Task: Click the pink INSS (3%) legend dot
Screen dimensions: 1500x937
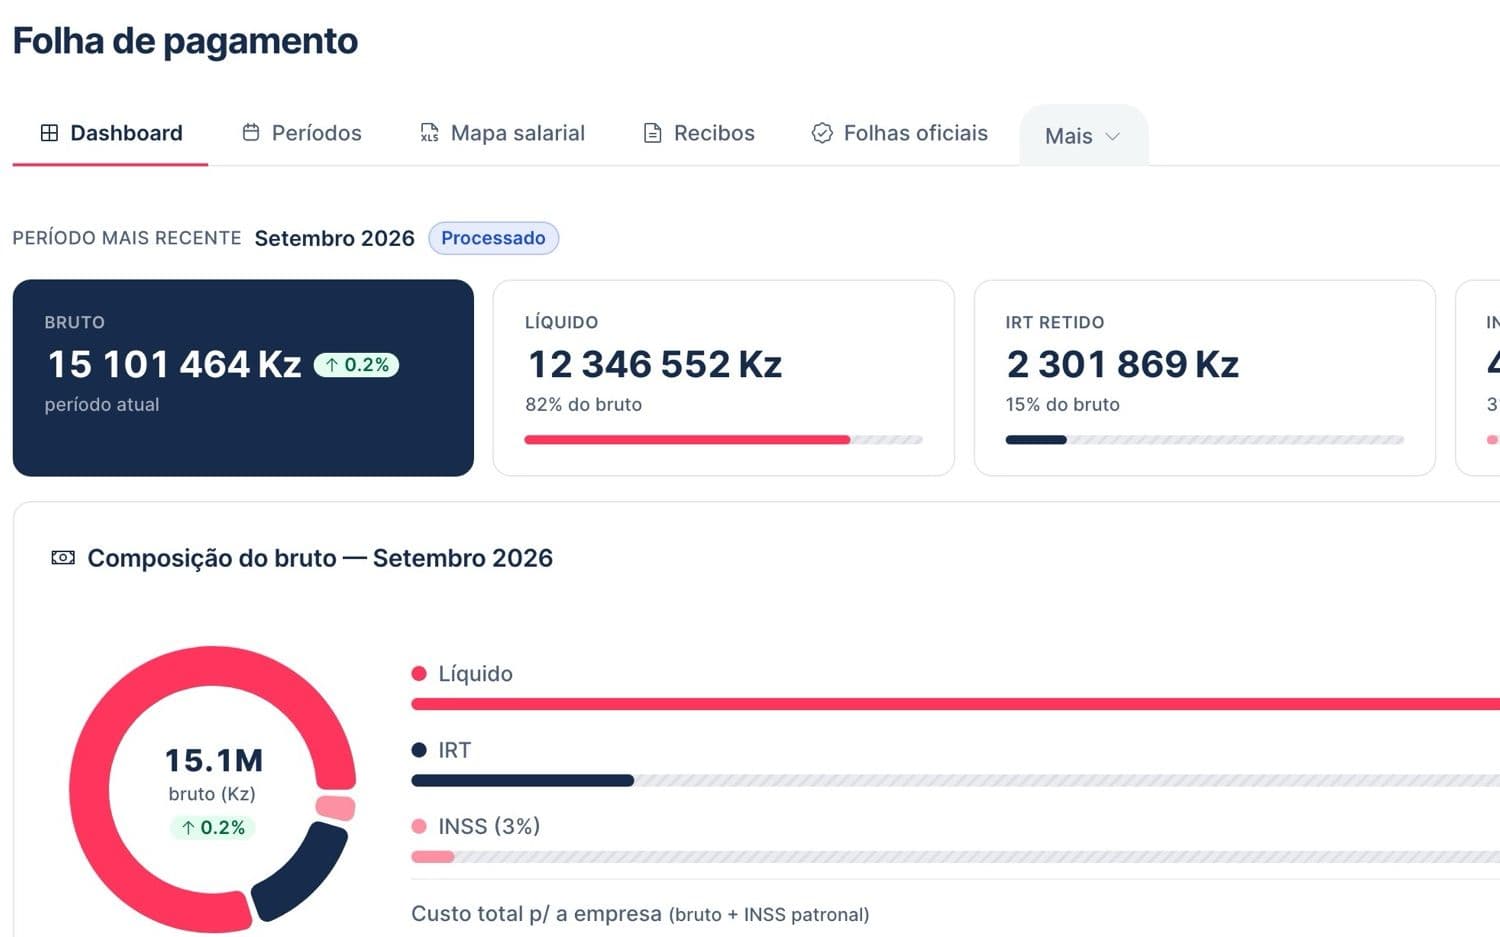Action: point(419,826)
